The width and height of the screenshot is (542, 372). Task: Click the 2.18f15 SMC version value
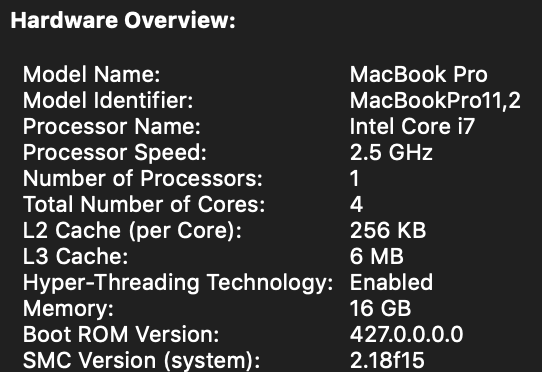387,360
